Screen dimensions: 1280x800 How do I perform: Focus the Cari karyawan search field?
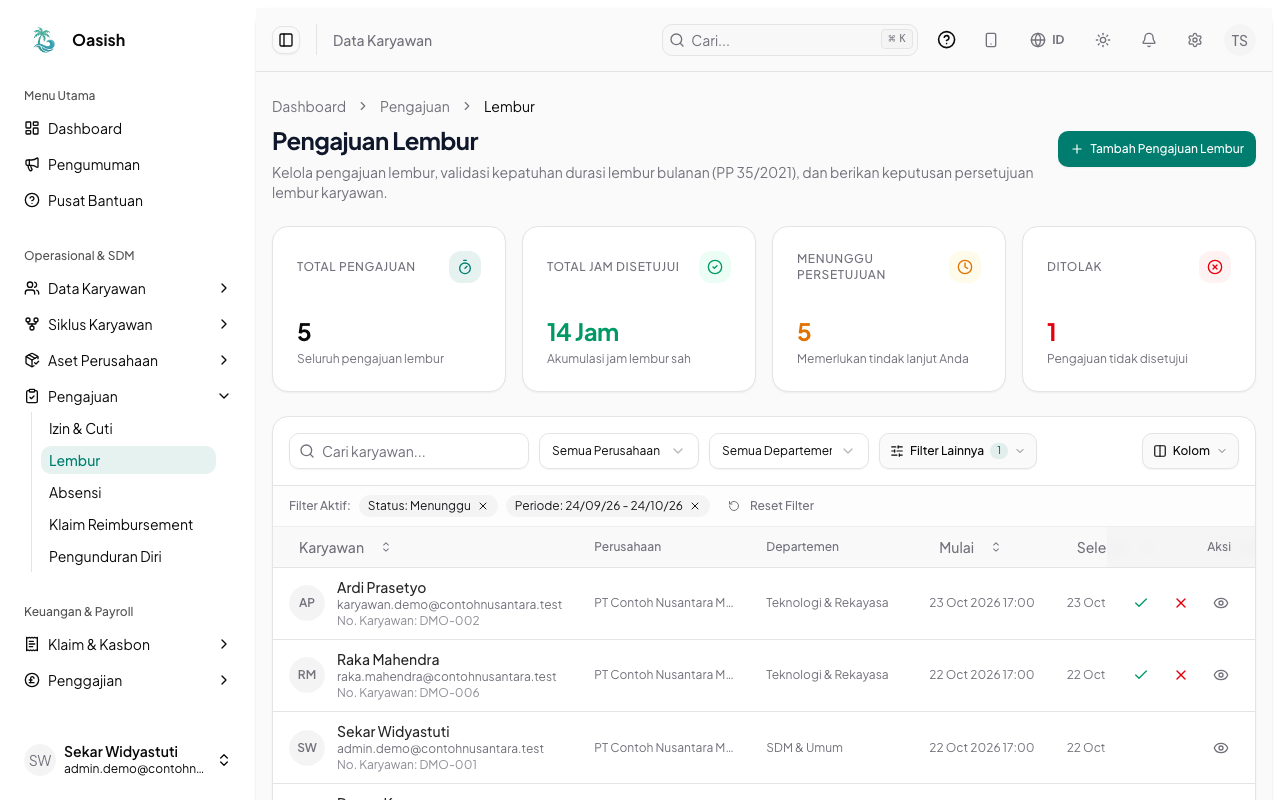[409, 451]
